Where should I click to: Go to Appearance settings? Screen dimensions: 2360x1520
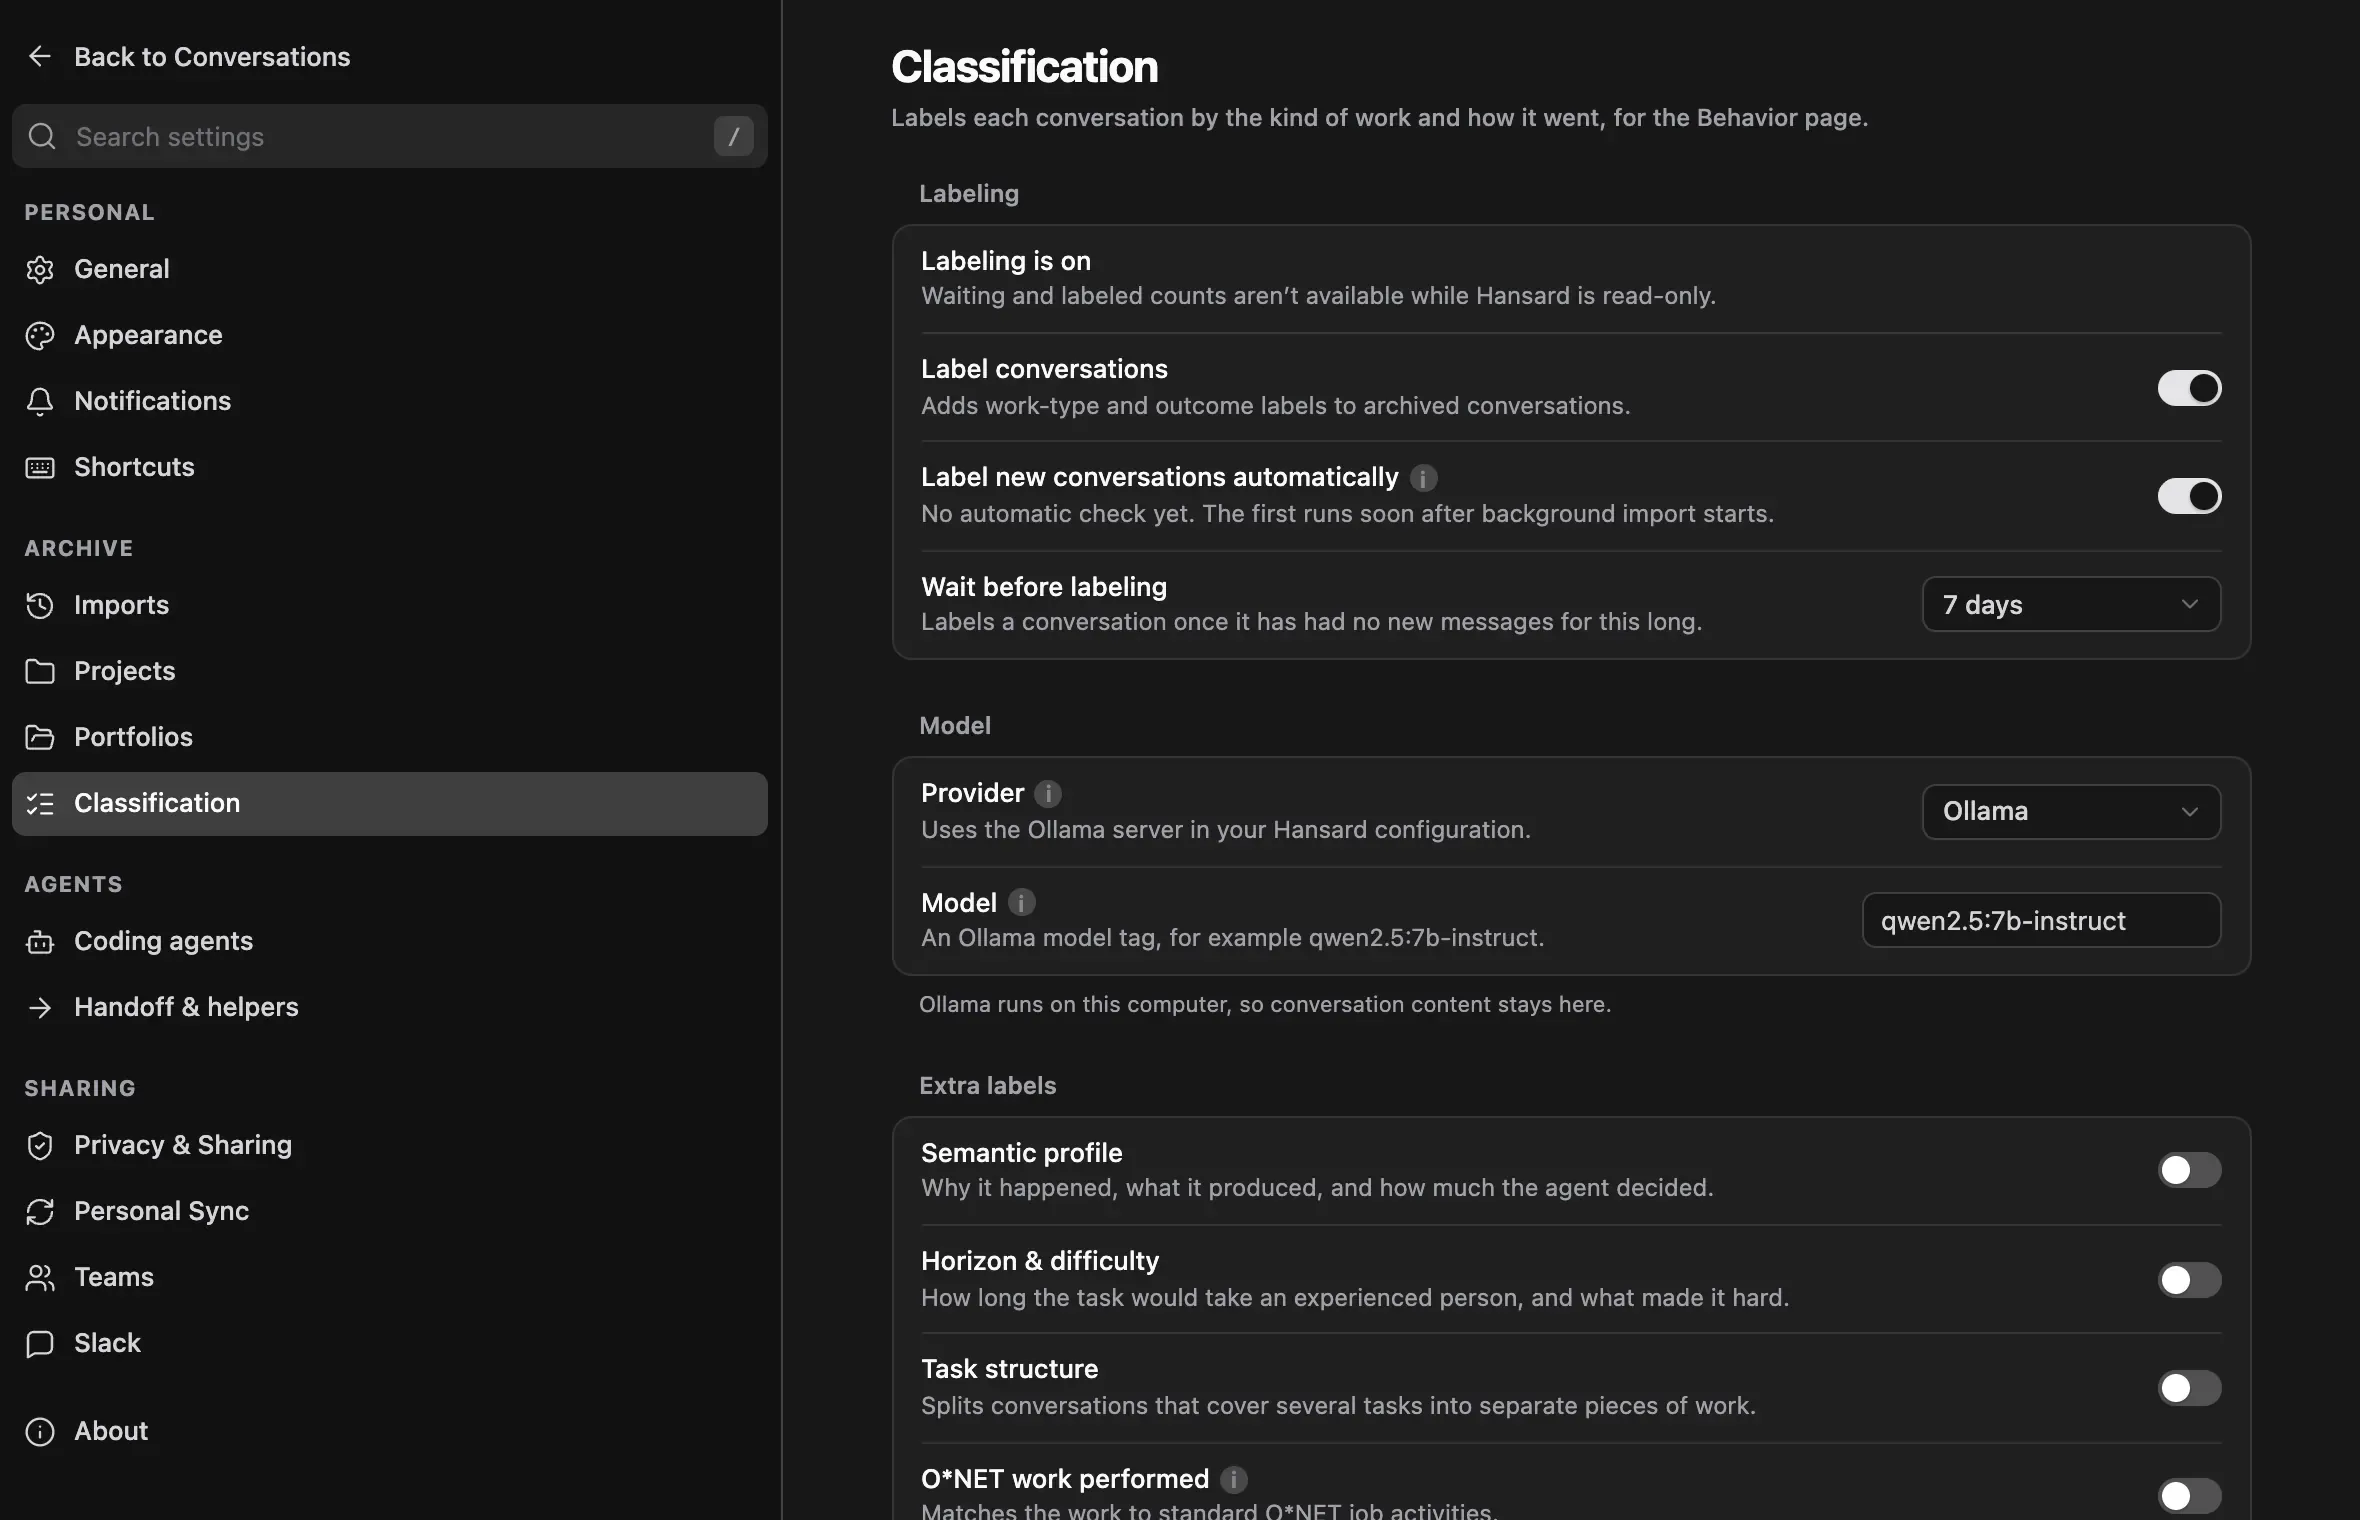(390, 335)
